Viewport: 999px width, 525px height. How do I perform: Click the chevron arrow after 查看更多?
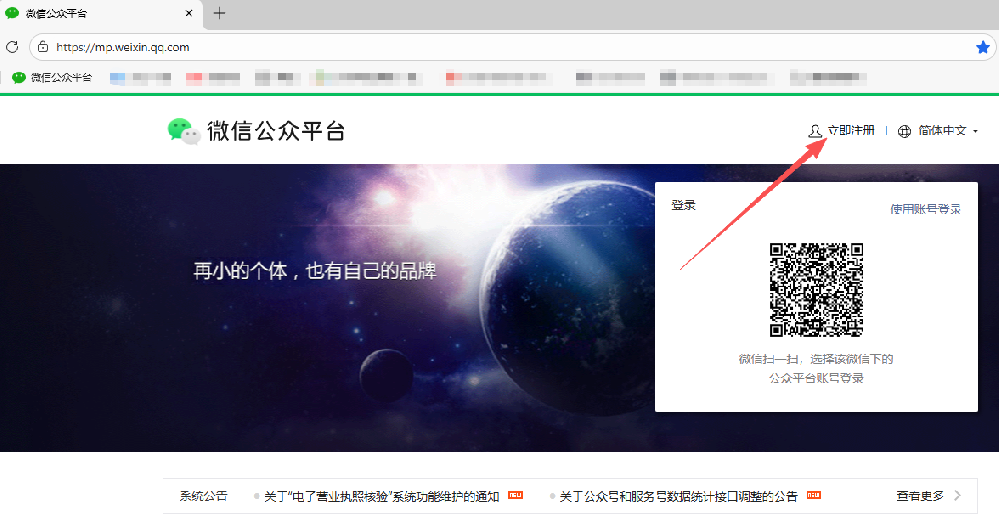point(957,495)
